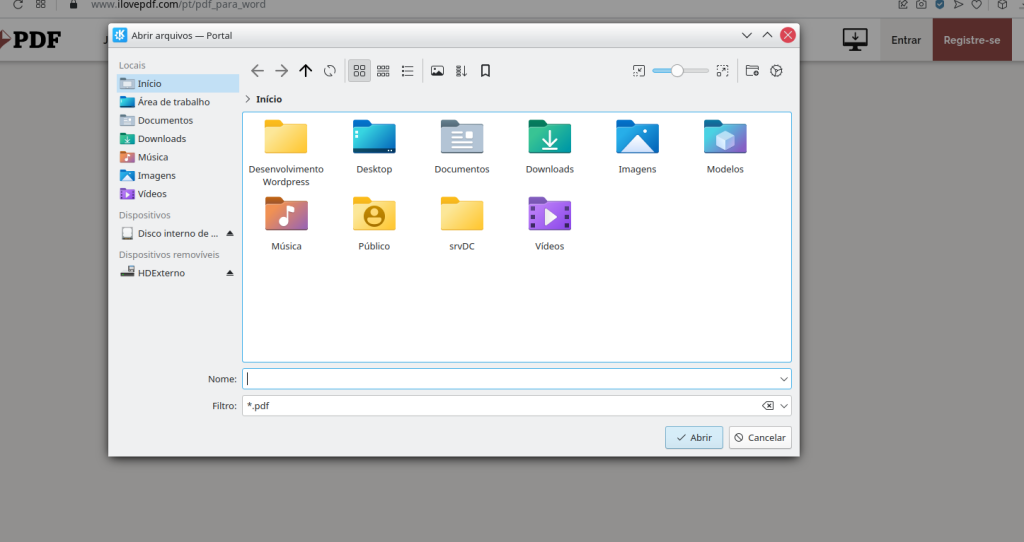Image resolution: width=1024 pixels, height=542 pixels.
Task: Select the Desktop folder icon
Action: tap(374, 146)
